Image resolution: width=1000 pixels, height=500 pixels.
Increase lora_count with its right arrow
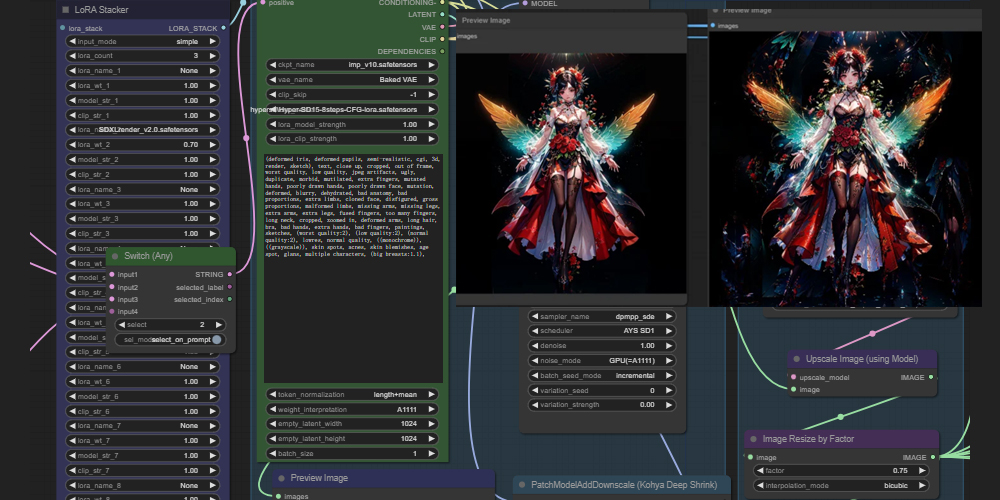click(212, 56)
